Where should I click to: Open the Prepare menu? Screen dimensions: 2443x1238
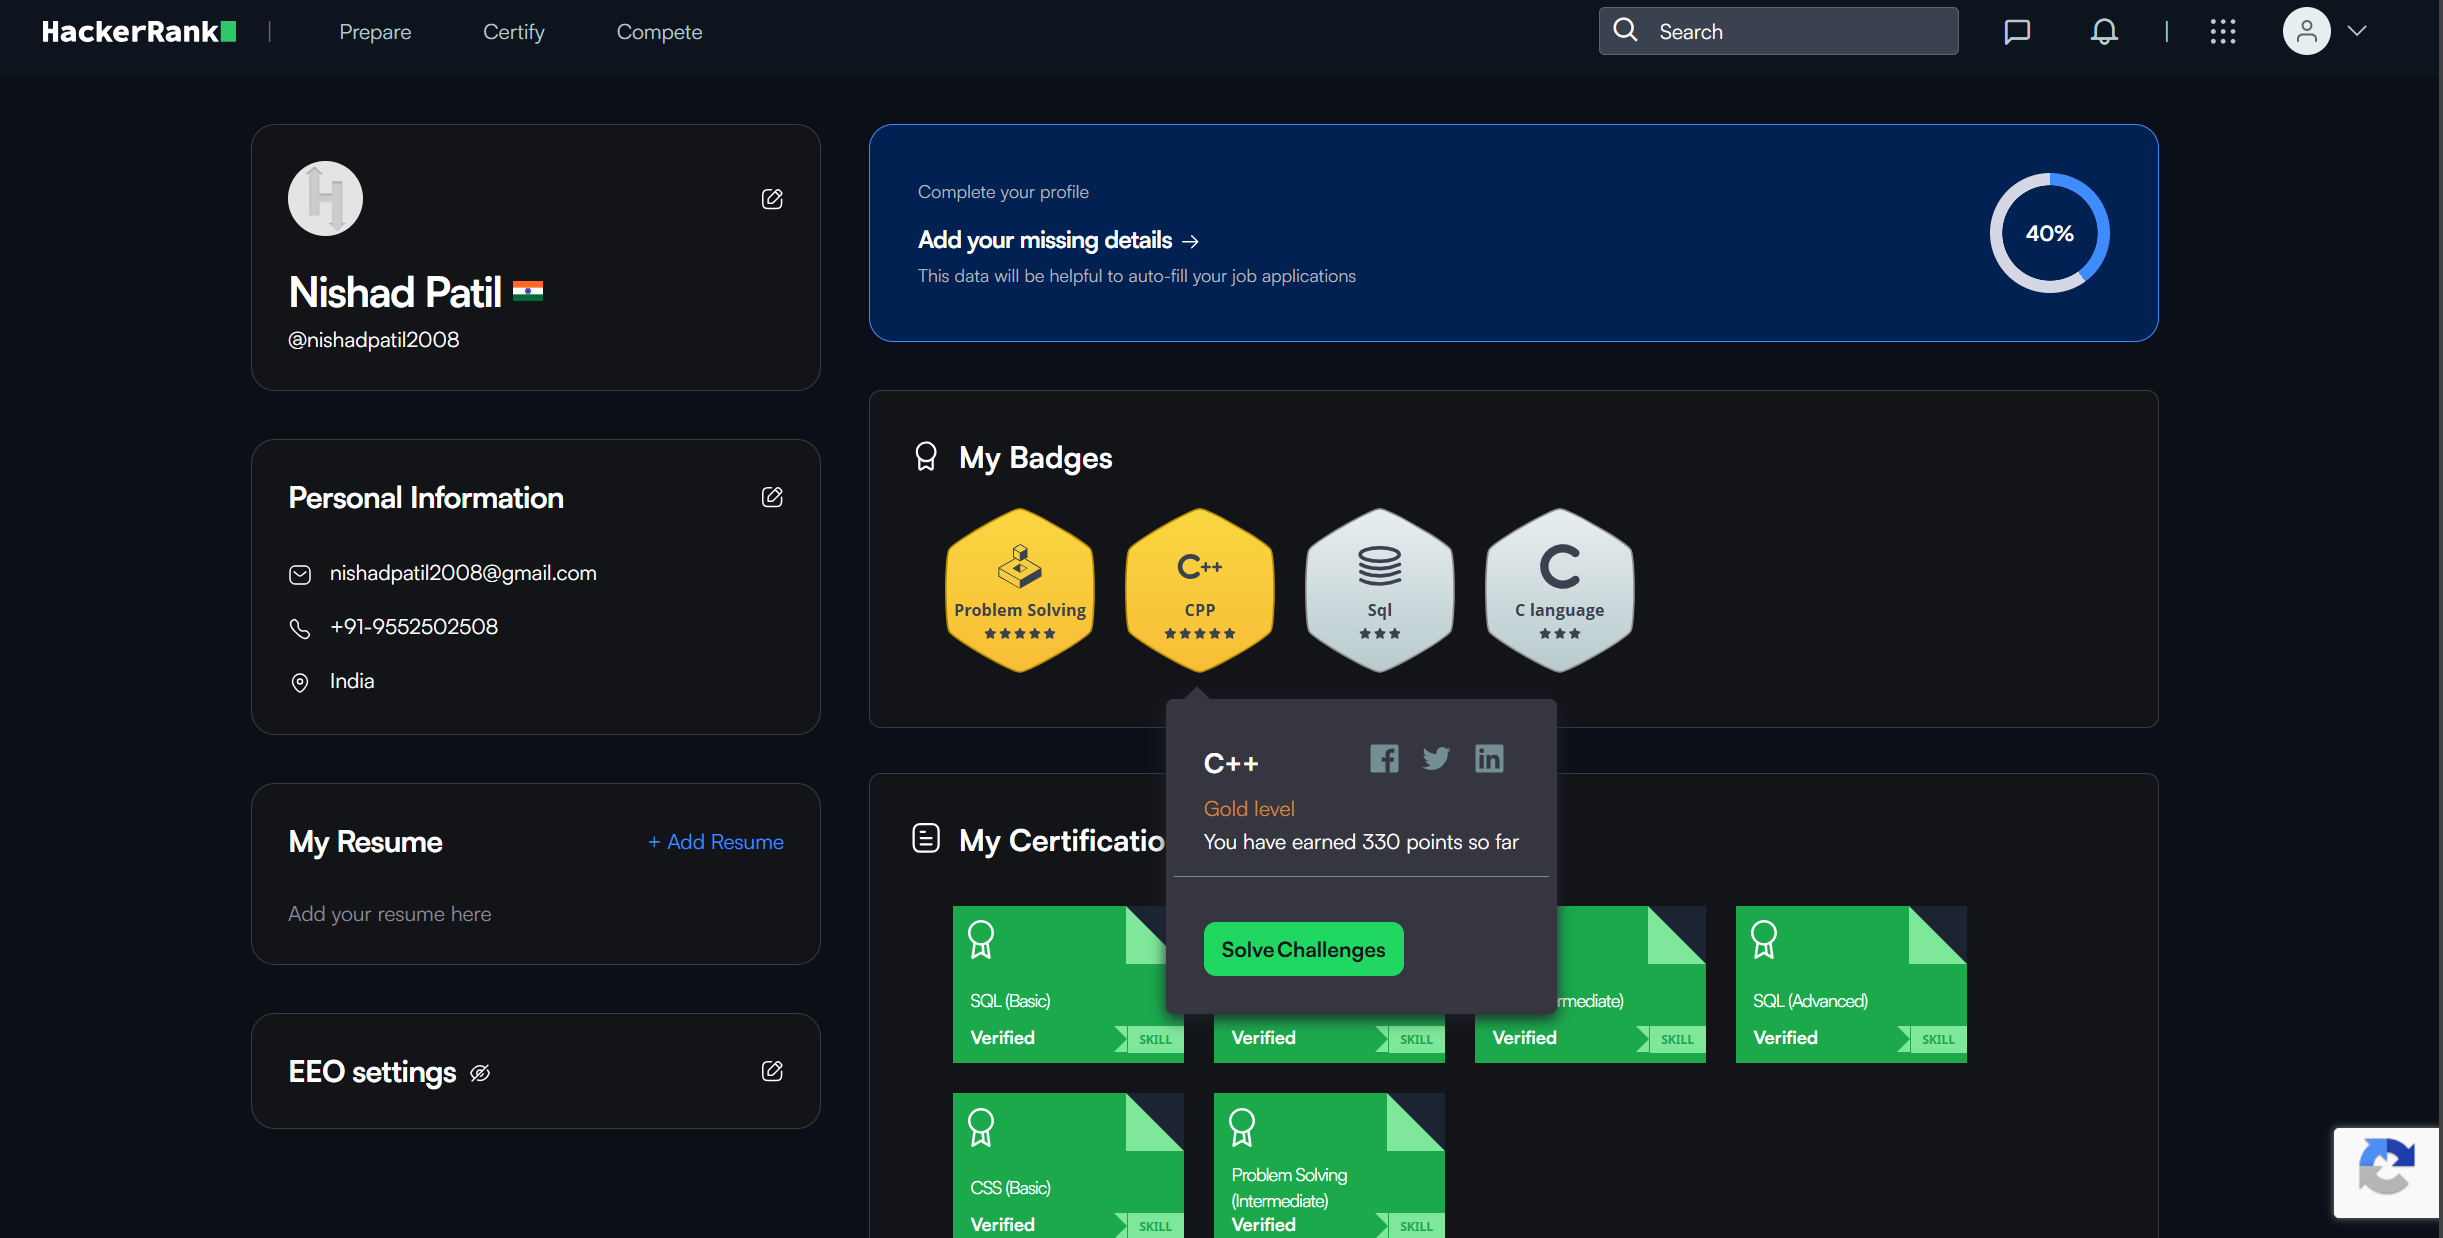[375, 32]
